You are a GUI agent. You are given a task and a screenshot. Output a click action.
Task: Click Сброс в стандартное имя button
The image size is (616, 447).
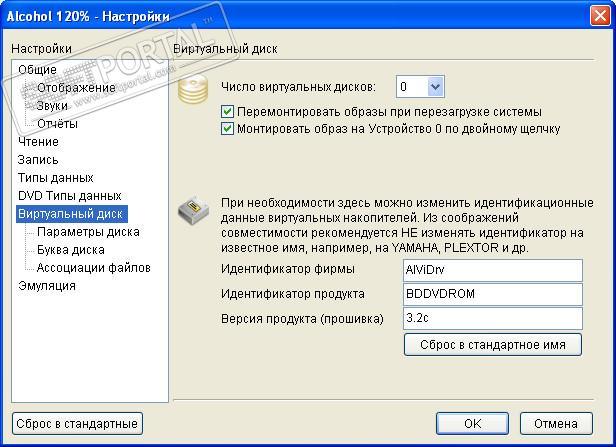(x=493, y=345)
